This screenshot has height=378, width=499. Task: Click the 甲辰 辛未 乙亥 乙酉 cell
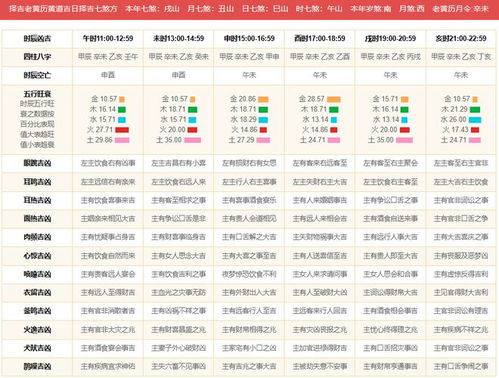(319, 57)
